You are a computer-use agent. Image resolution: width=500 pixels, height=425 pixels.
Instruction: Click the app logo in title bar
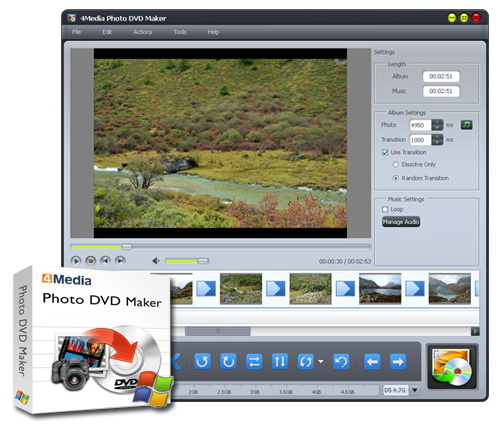click(72, 18)
